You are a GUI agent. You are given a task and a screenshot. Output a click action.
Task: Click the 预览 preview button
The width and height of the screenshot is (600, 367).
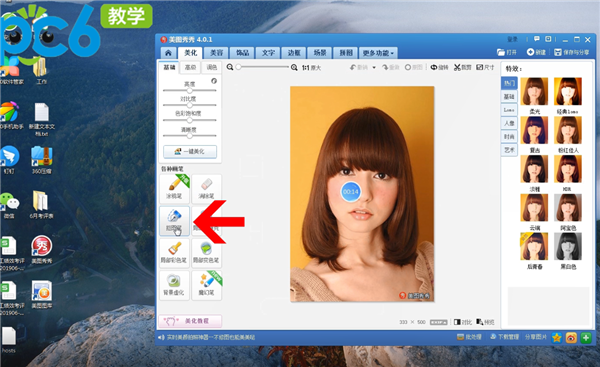pyautogui.click(x=486, y=322)
